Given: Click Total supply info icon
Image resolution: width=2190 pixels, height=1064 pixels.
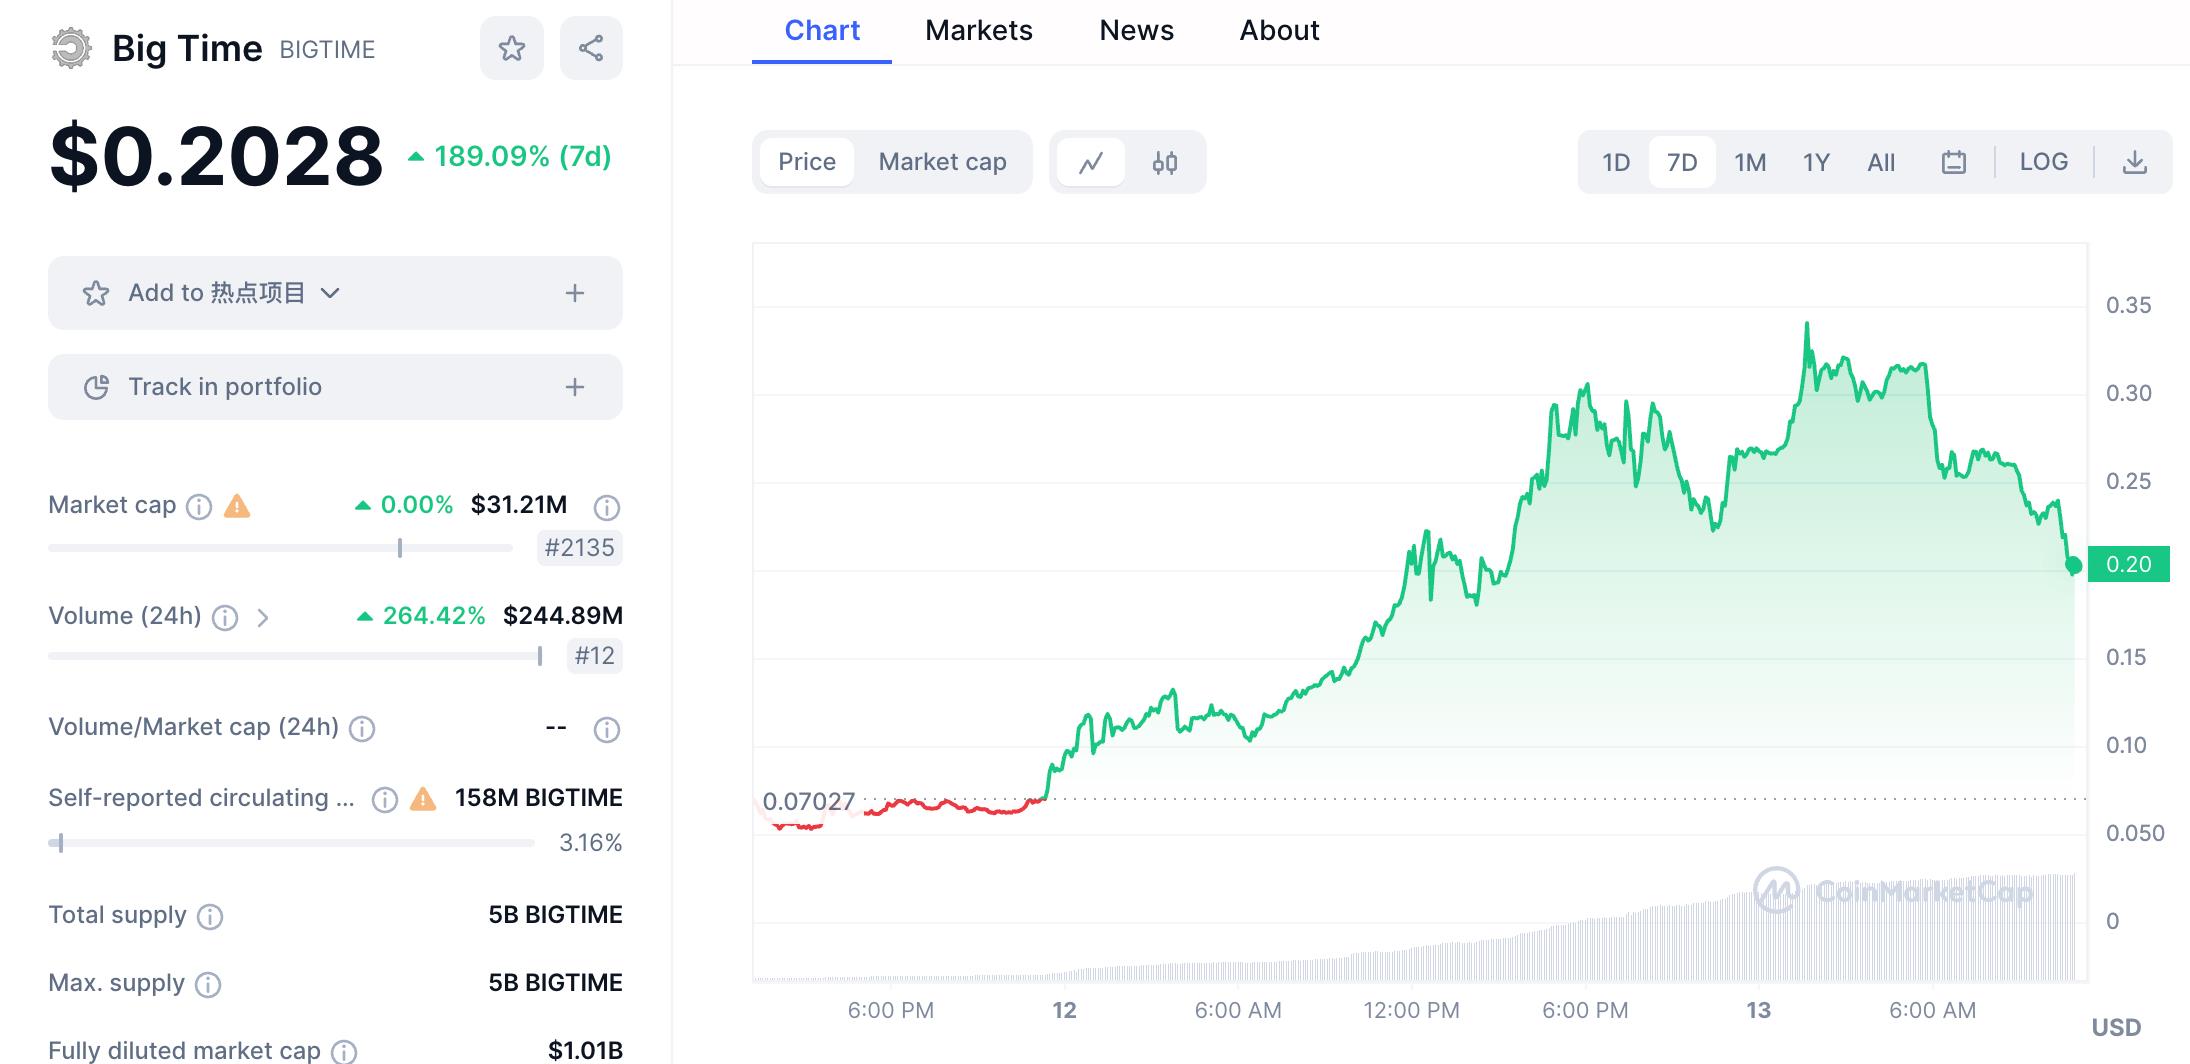Looking at the screenshot, I should pos(210,917).
